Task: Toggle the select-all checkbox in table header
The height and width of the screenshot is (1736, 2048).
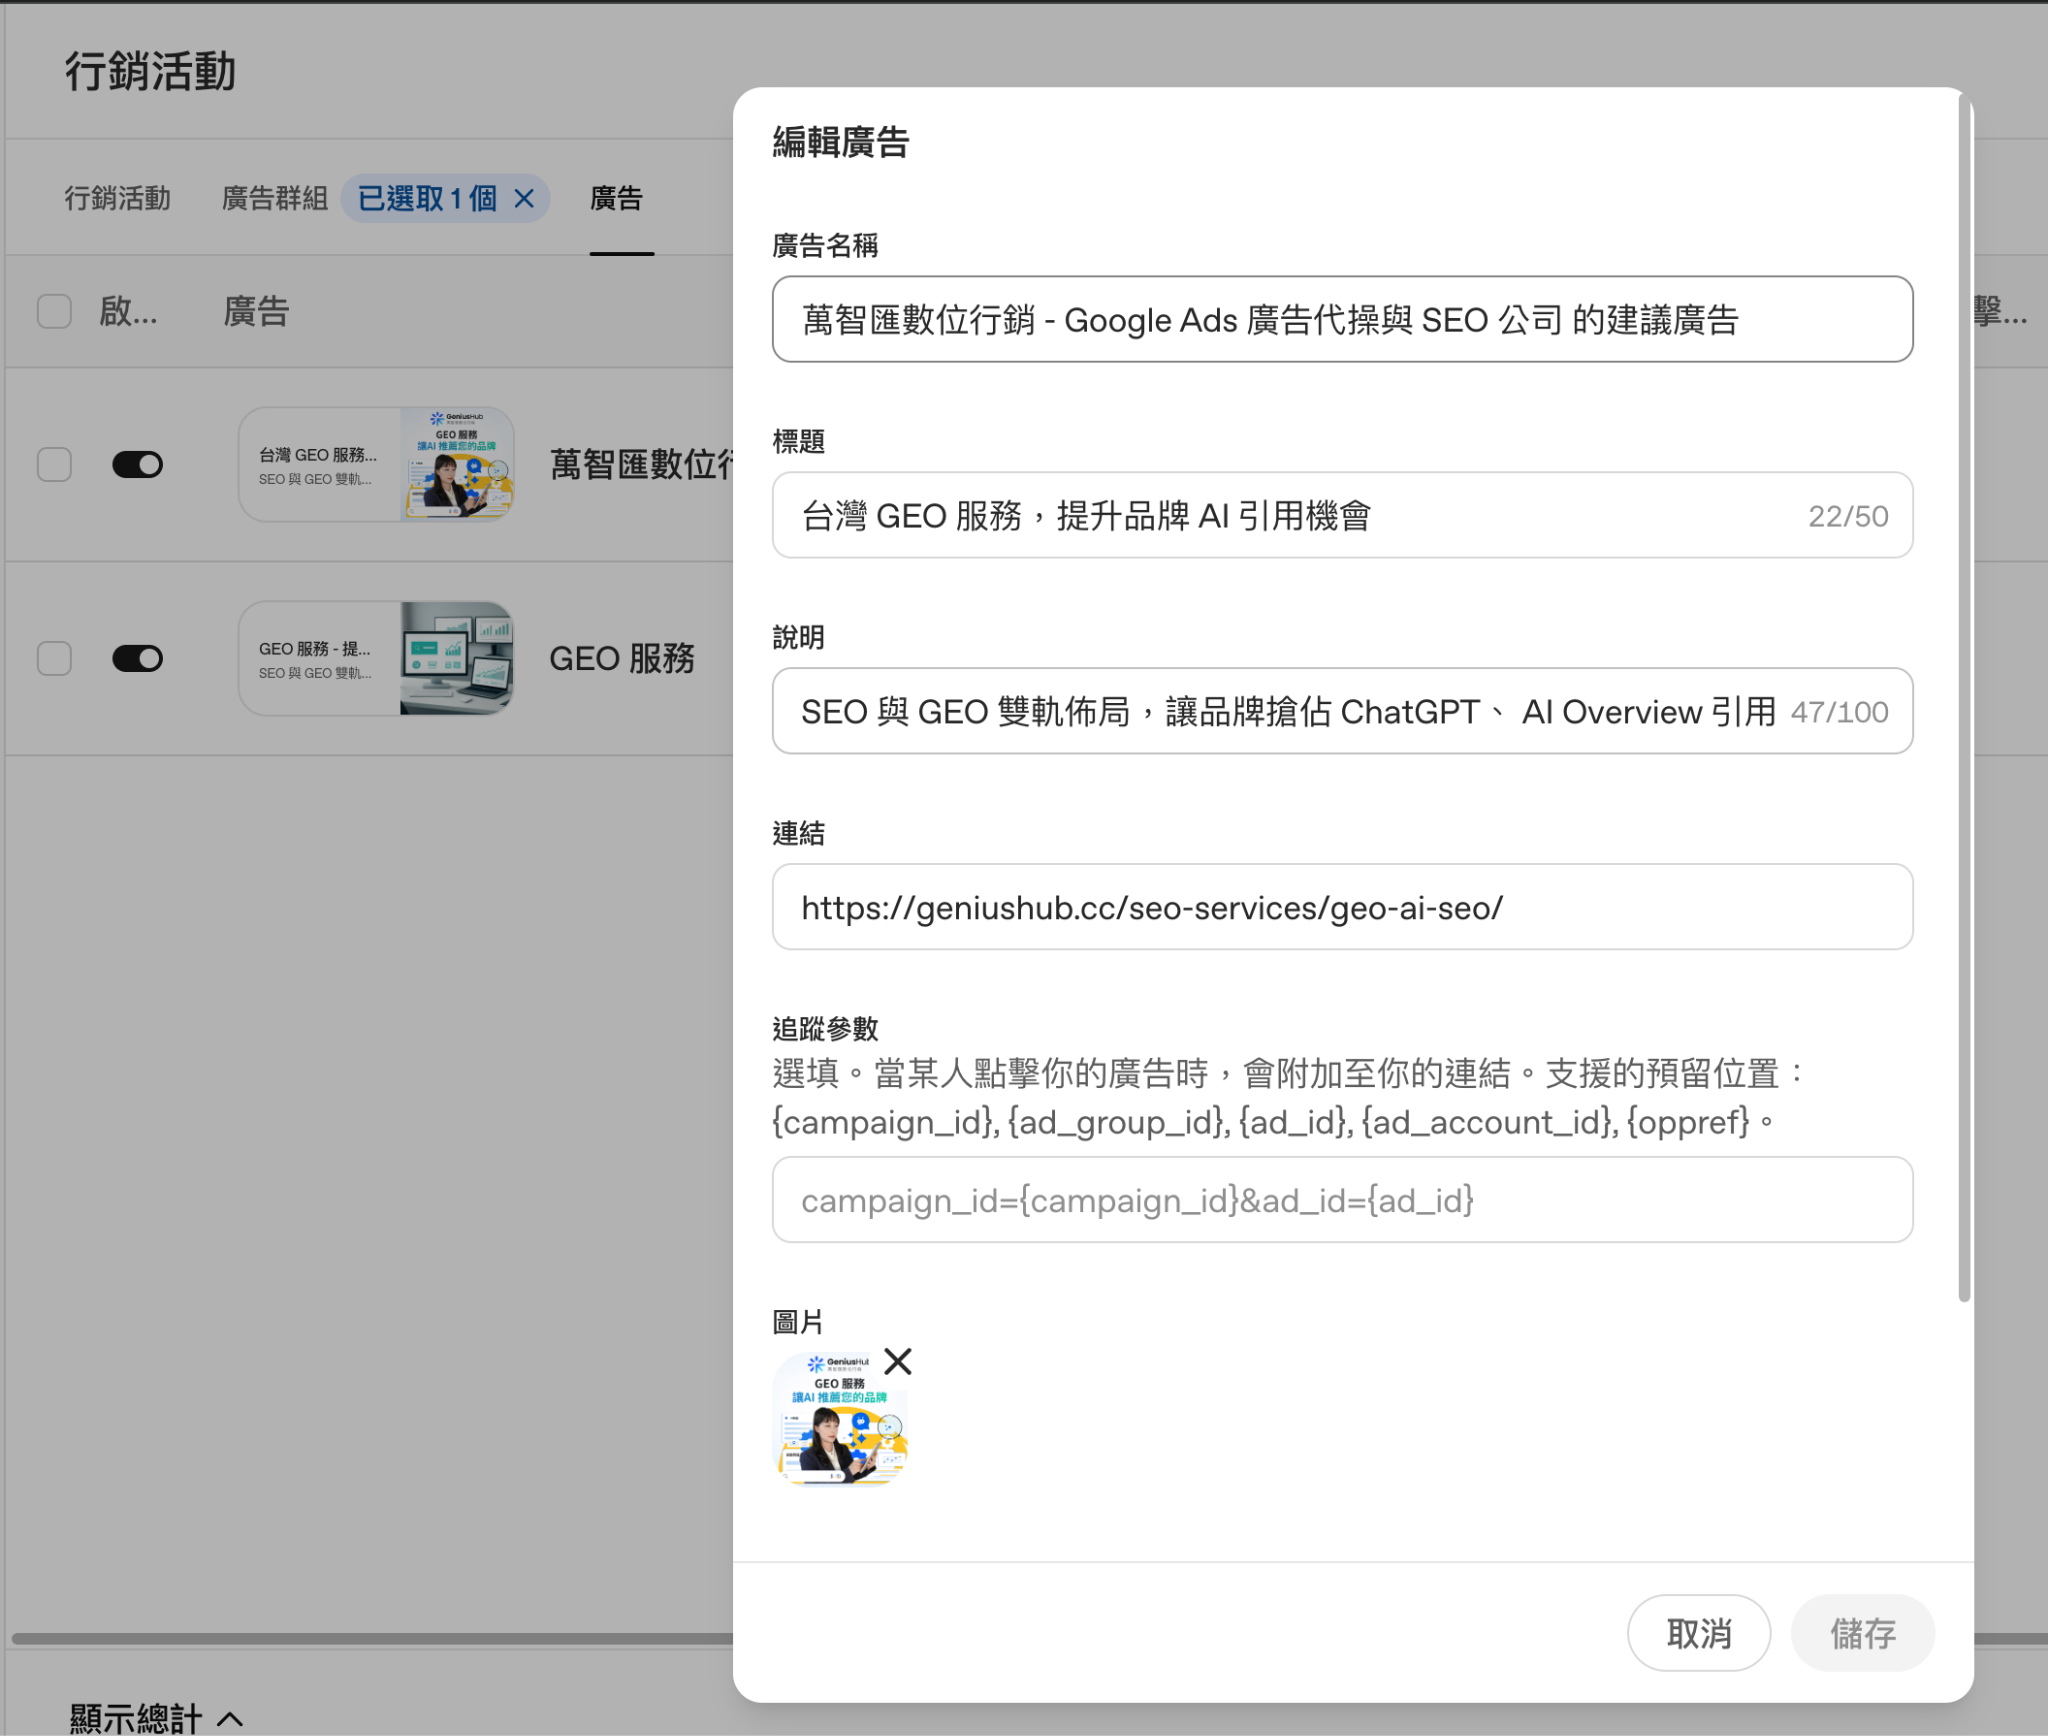Action: coord(54,311)
